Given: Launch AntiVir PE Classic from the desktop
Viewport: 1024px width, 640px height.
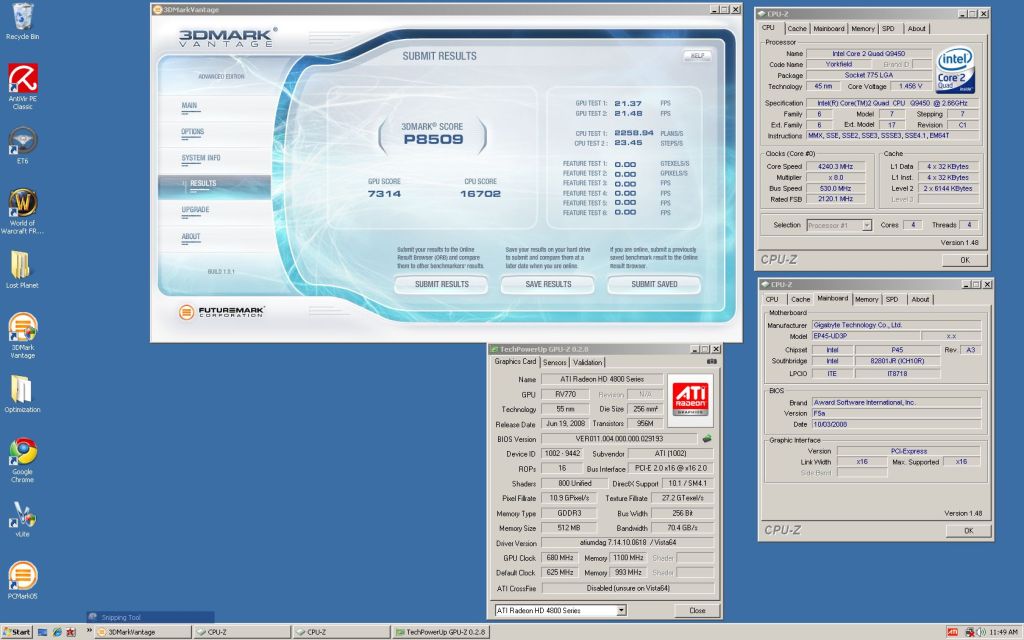Looking at the screenshot, I should click(x=22, y=86).
